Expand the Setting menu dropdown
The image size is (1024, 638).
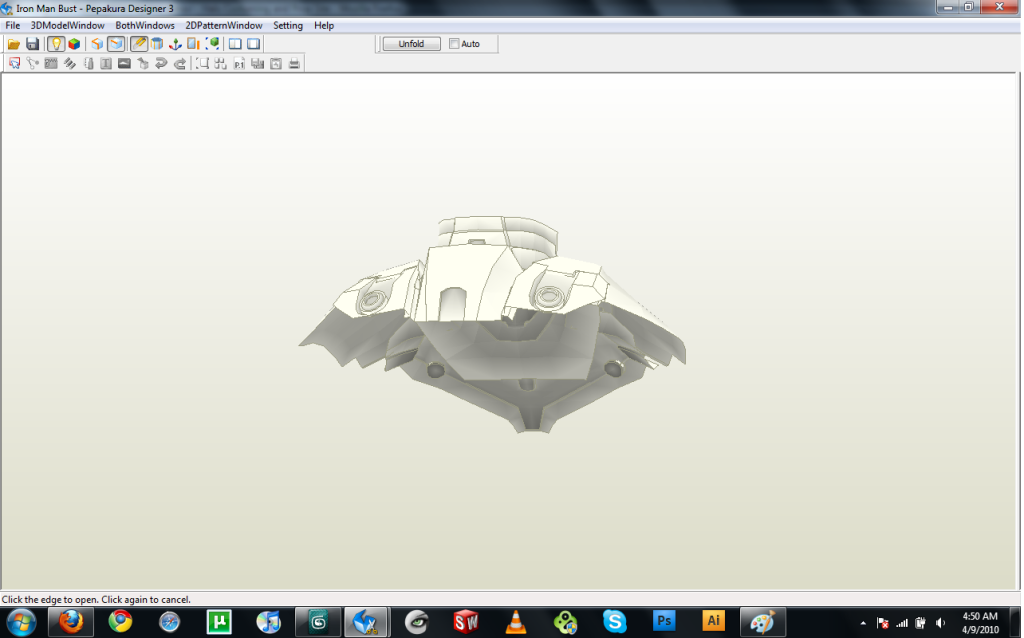[x=288, y=25]
